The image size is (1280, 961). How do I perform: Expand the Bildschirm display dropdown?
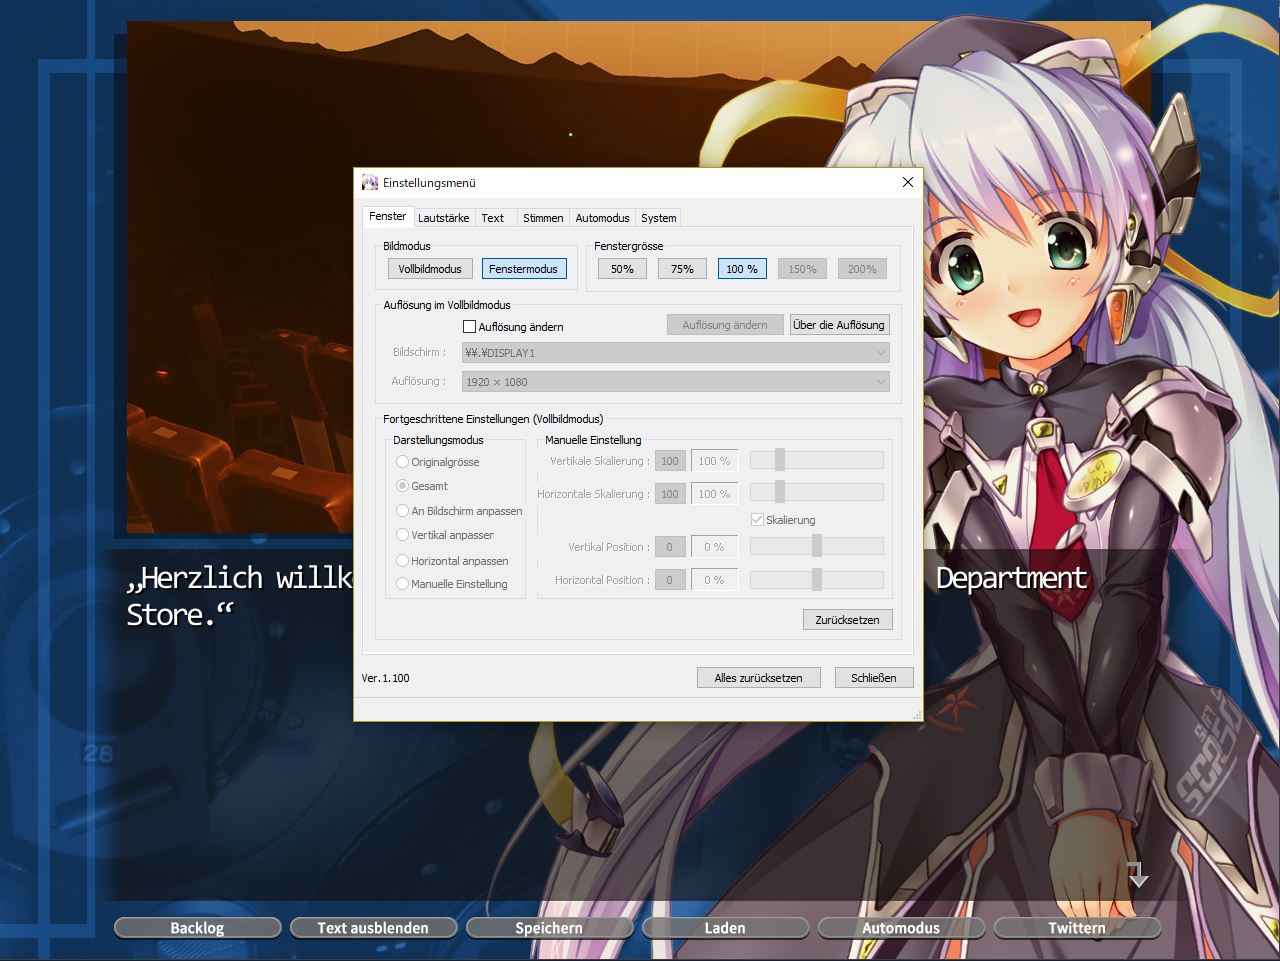(x=675, y=353)
